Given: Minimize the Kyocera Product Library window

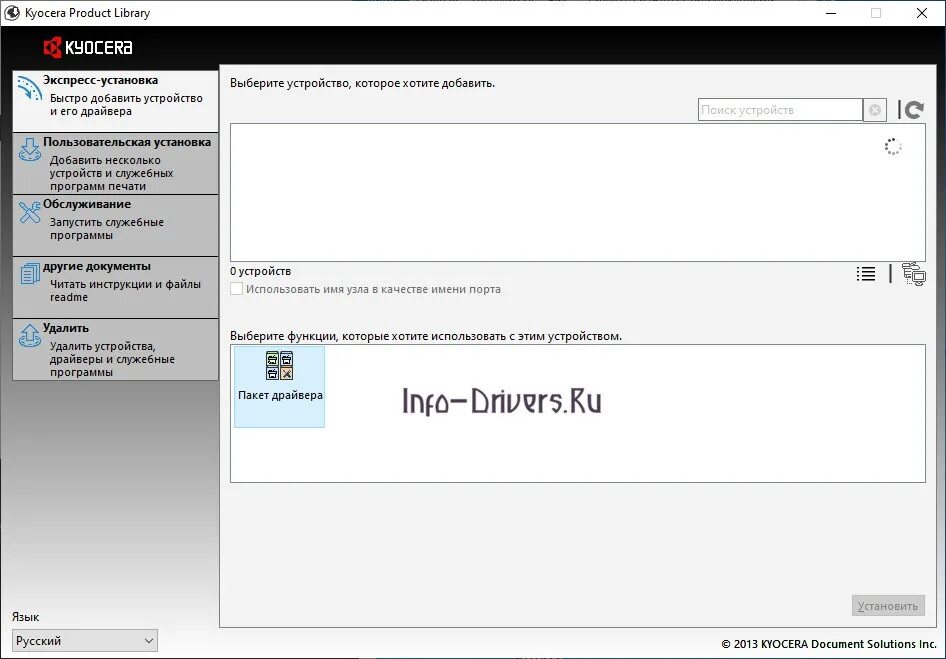Looking at the screenshot, I should (x=831, y=13).
